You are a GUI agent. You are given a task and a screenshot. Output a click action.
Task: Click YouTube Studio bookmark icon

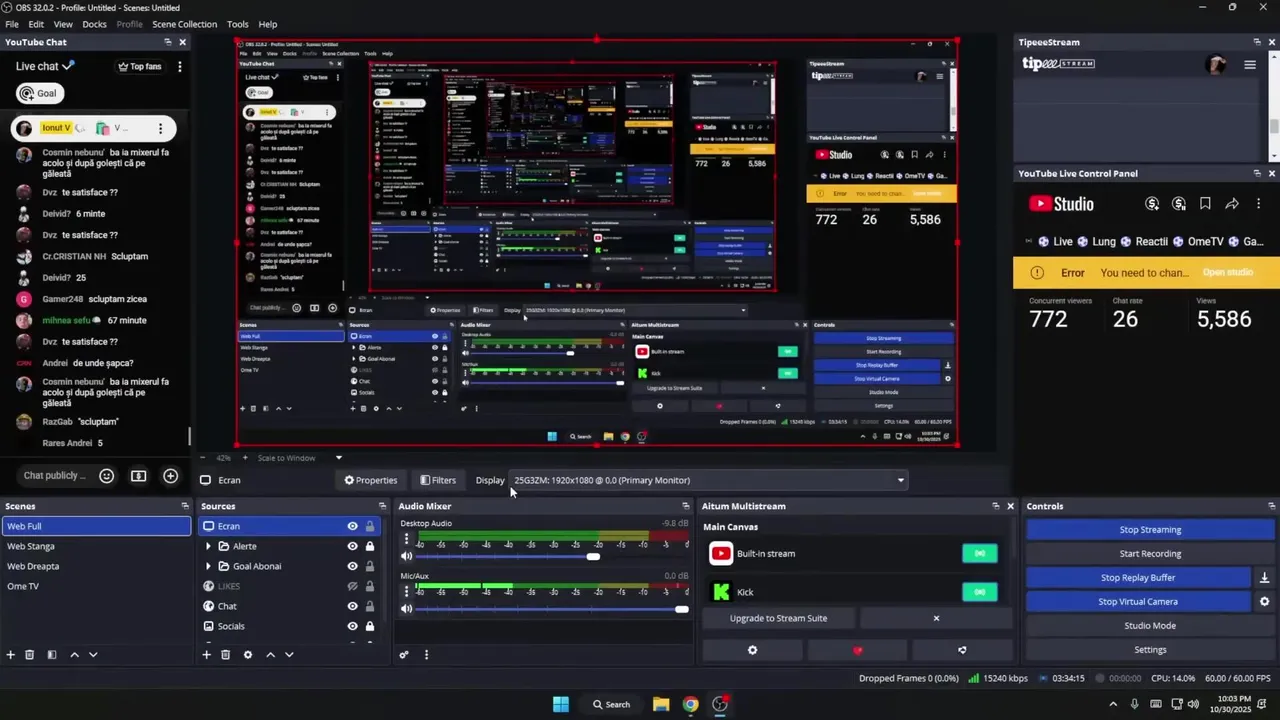pos(1205,204)
